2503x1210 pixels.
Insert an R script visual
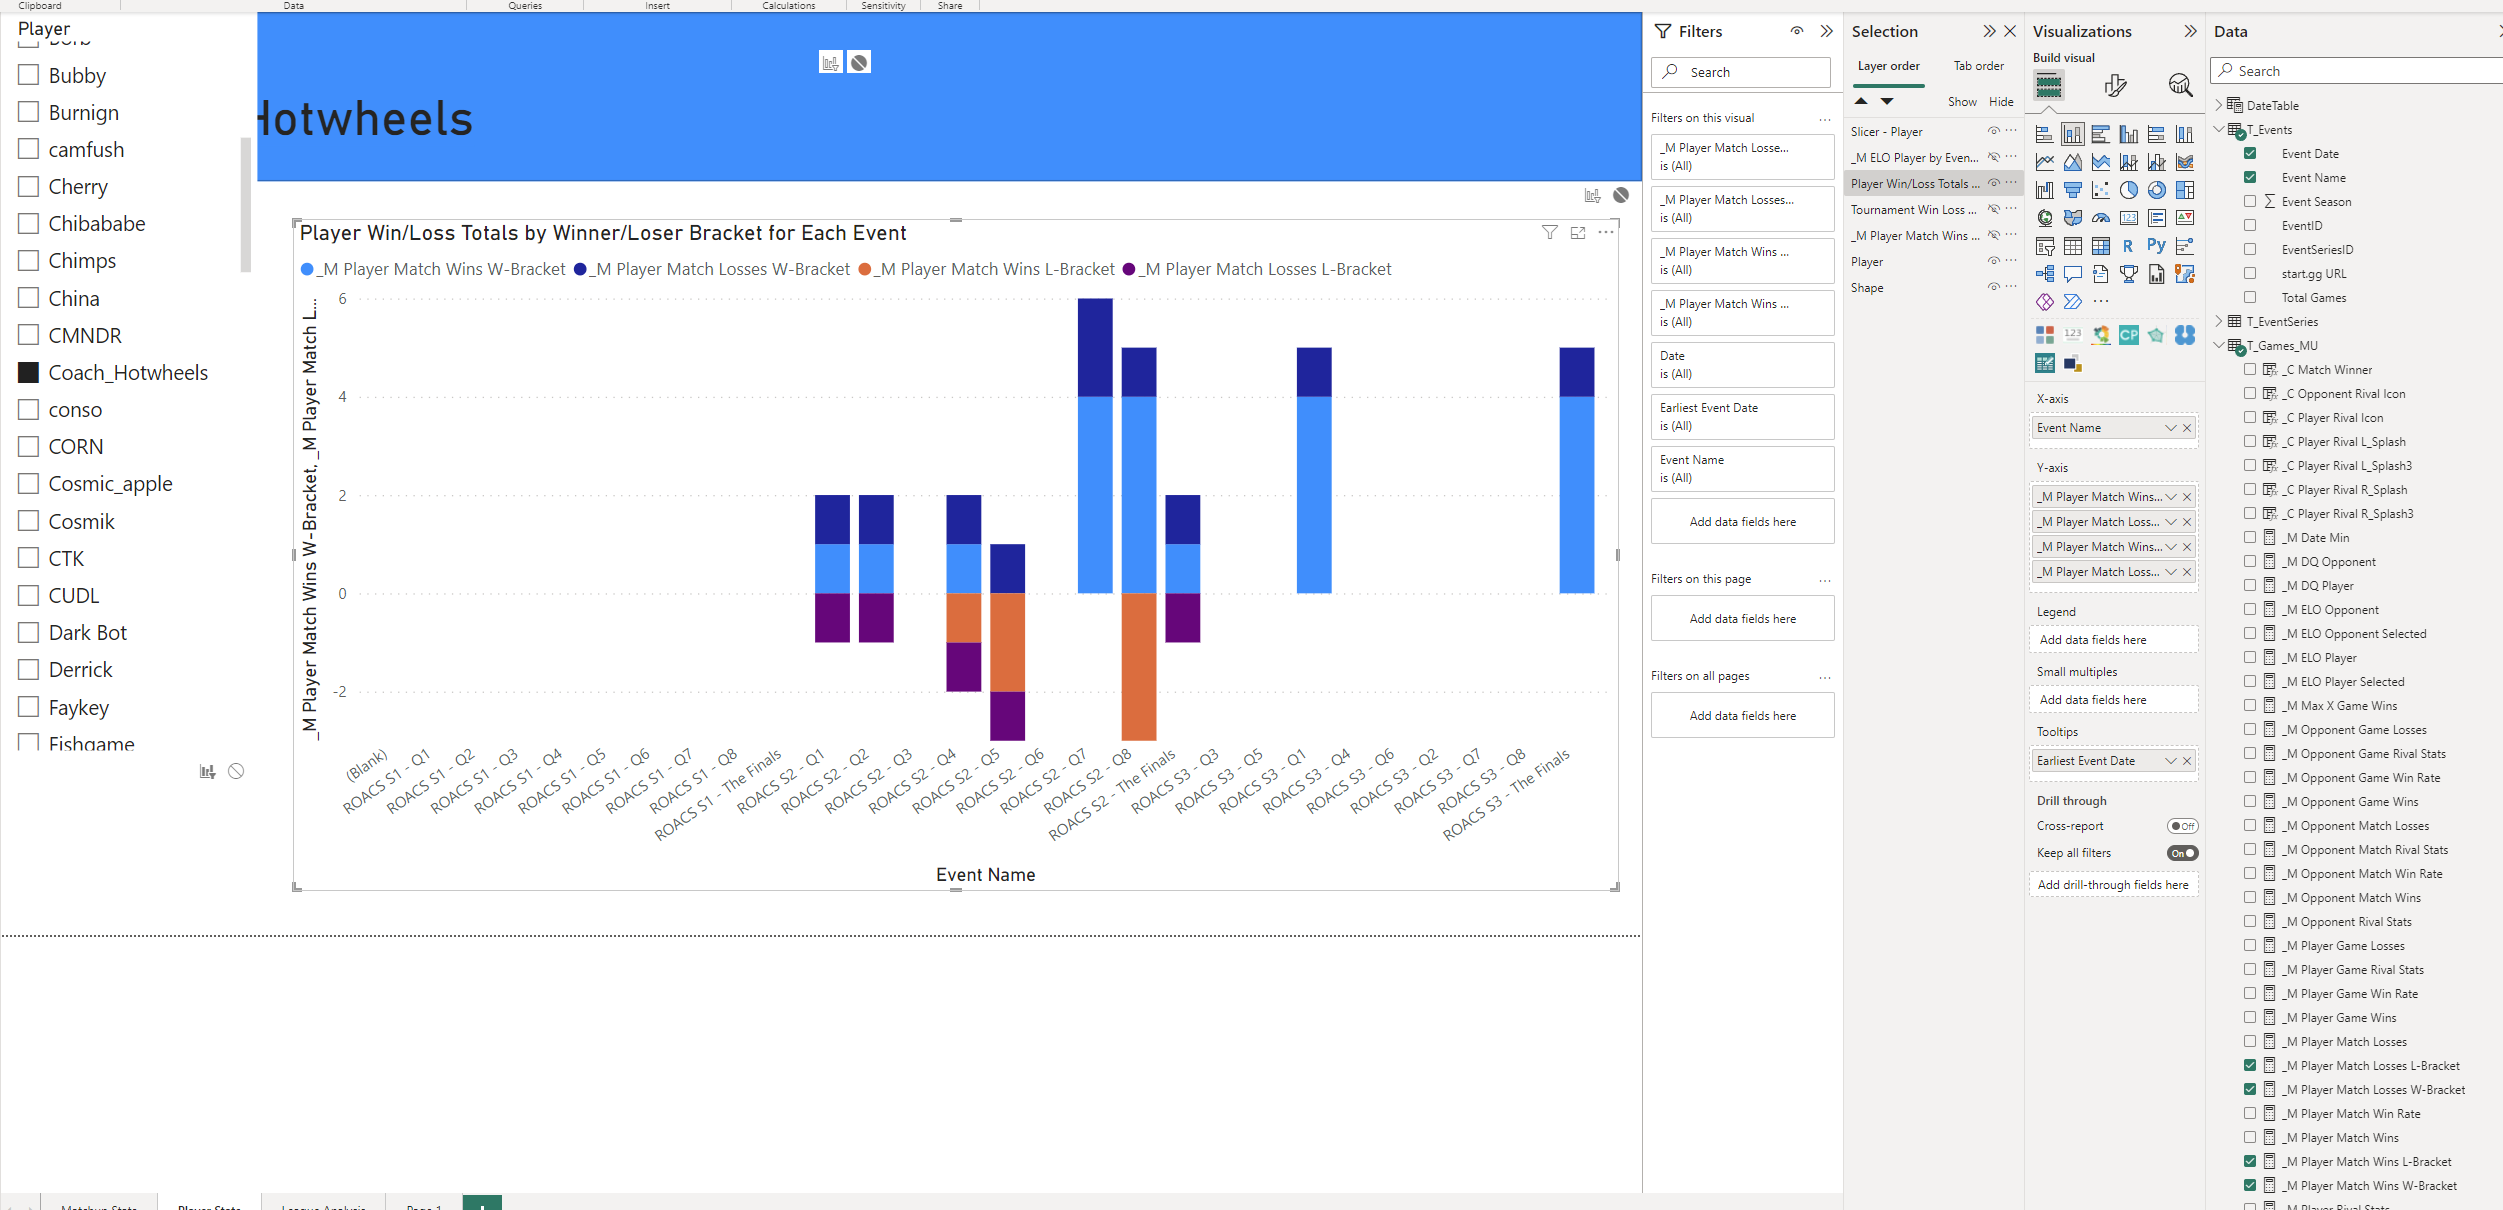click(x=2128, y=246)
